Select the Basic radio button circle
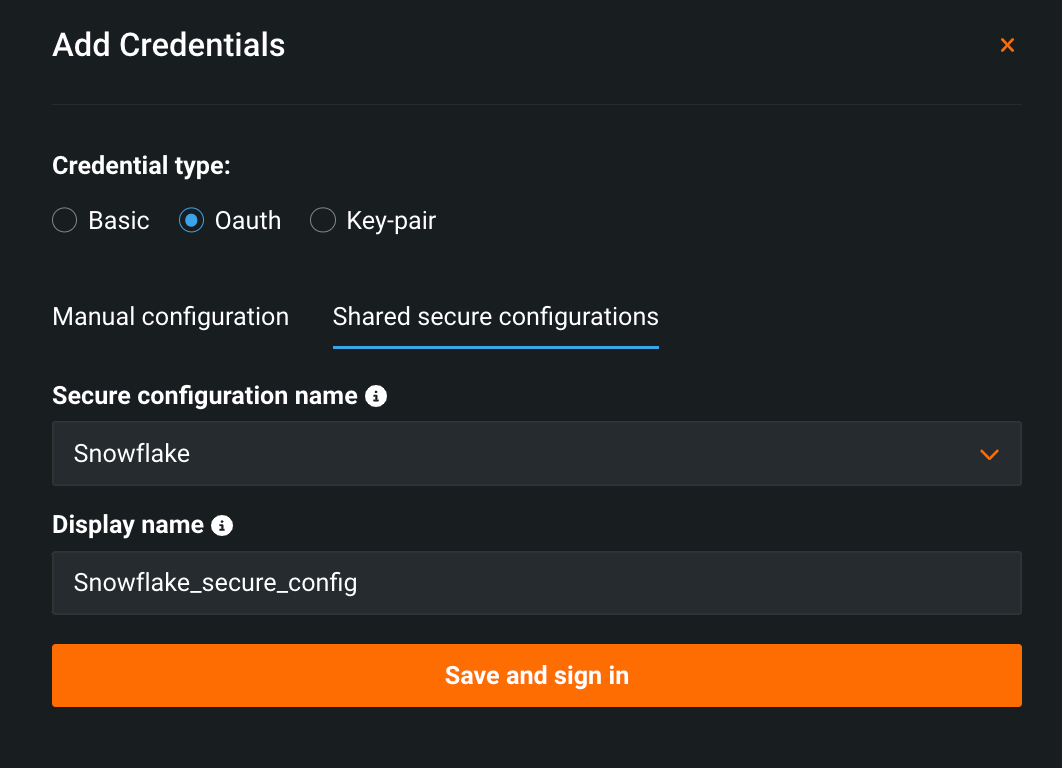Viewport: 1062px width, 768px height. 65,221
